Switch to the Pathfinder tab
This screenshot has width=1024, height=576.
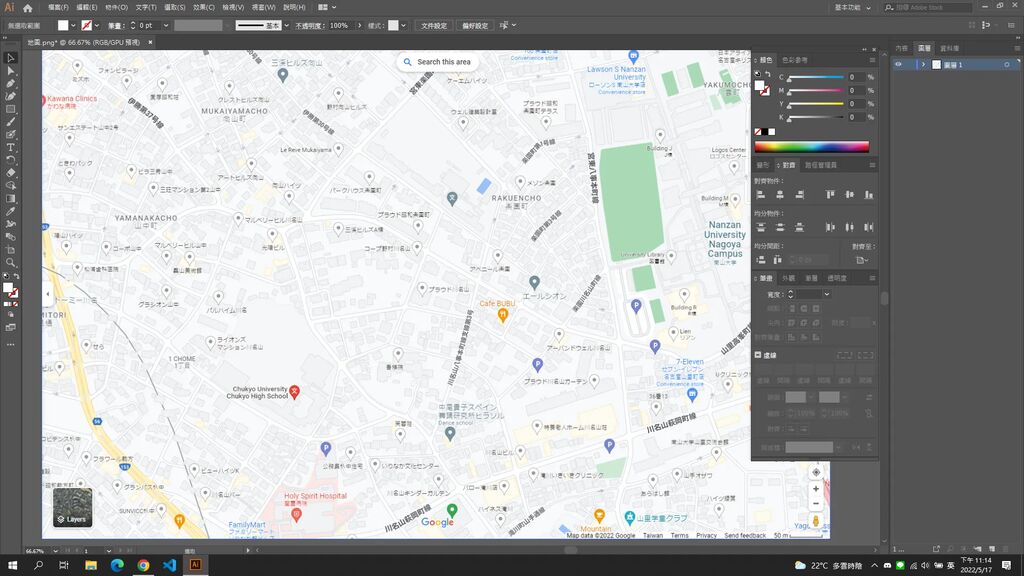[x=821, y=165]
